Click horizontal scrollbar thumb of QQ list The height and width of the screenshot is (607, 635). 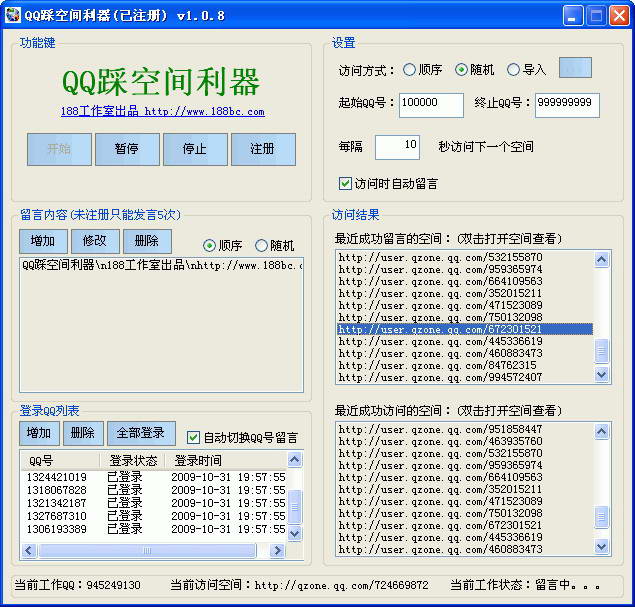[147, 551]
